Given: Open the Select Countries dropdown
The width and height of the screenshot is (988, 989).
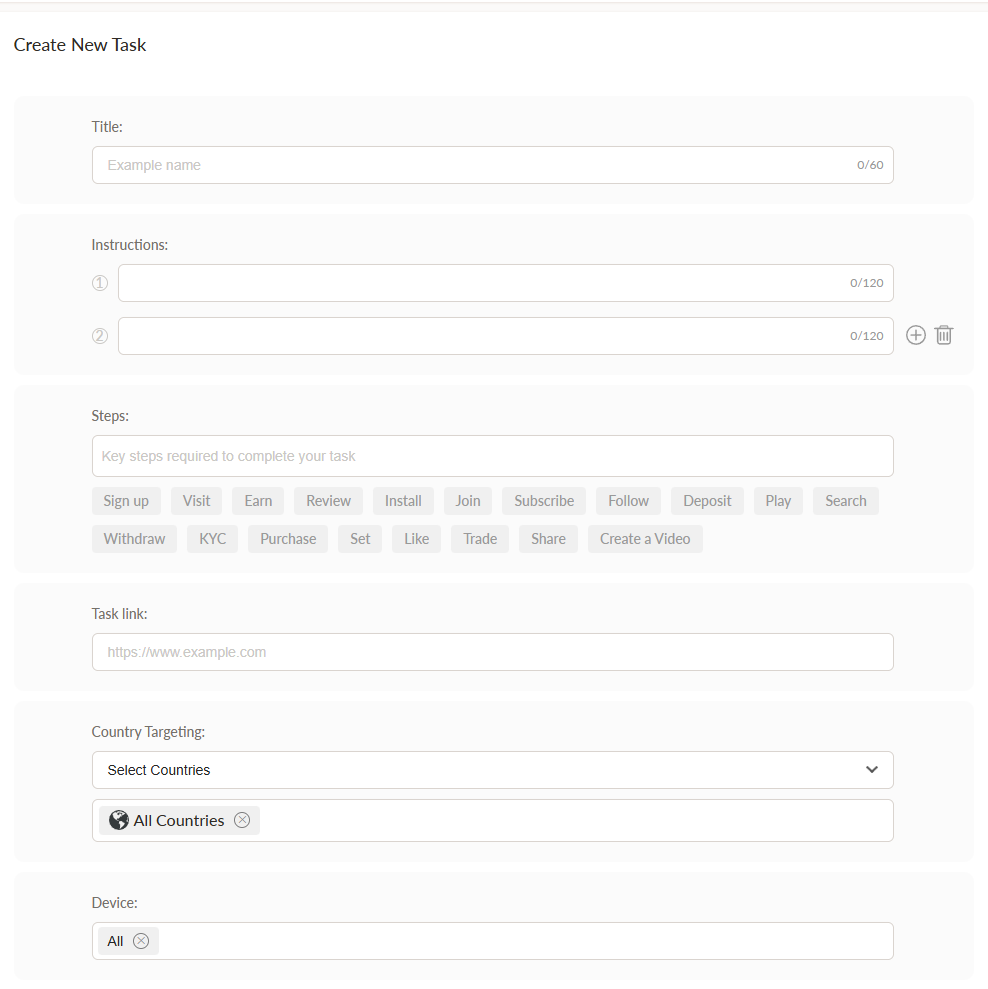Looking at the screenshot, I should [492, 770].
